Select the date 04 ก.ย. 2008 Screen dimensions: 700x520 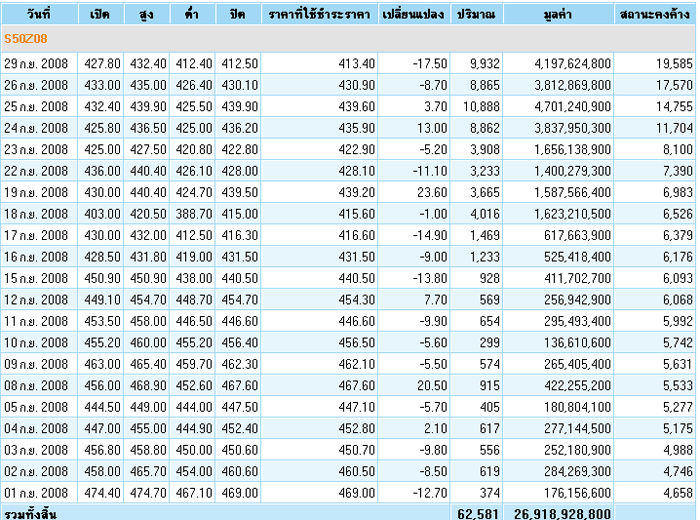point(36,428)
